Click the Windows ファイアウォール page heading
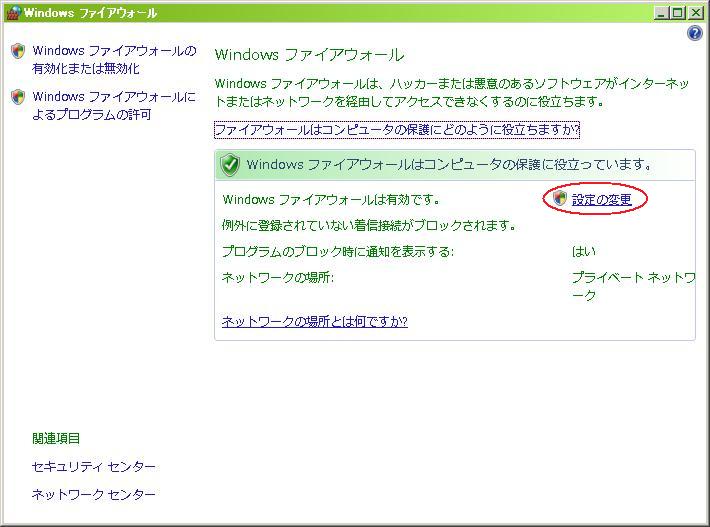Viewport: 710px width, 527px height. pos(309,55)
